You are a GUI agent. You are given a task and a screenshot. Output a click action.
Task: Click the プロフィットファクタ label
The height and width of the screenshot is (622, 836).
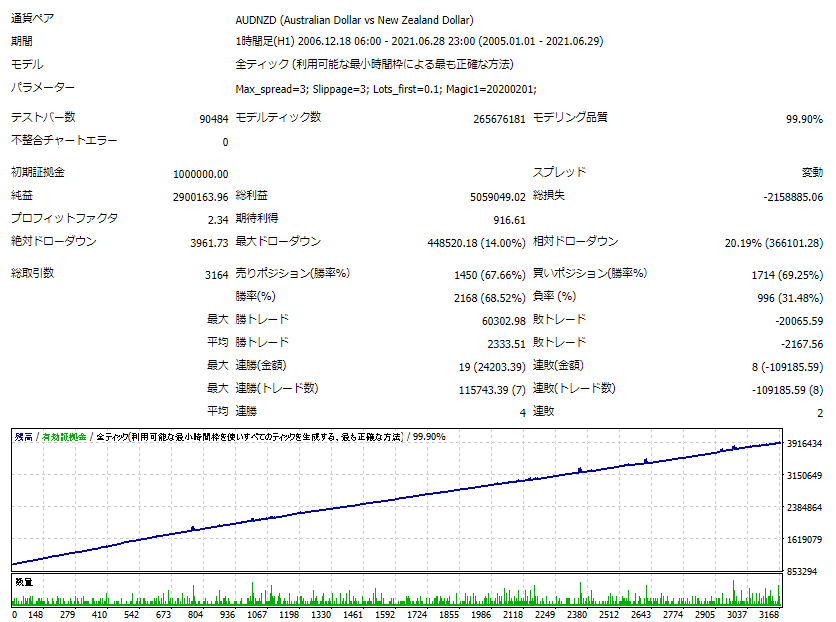click(x=64, y=218)
